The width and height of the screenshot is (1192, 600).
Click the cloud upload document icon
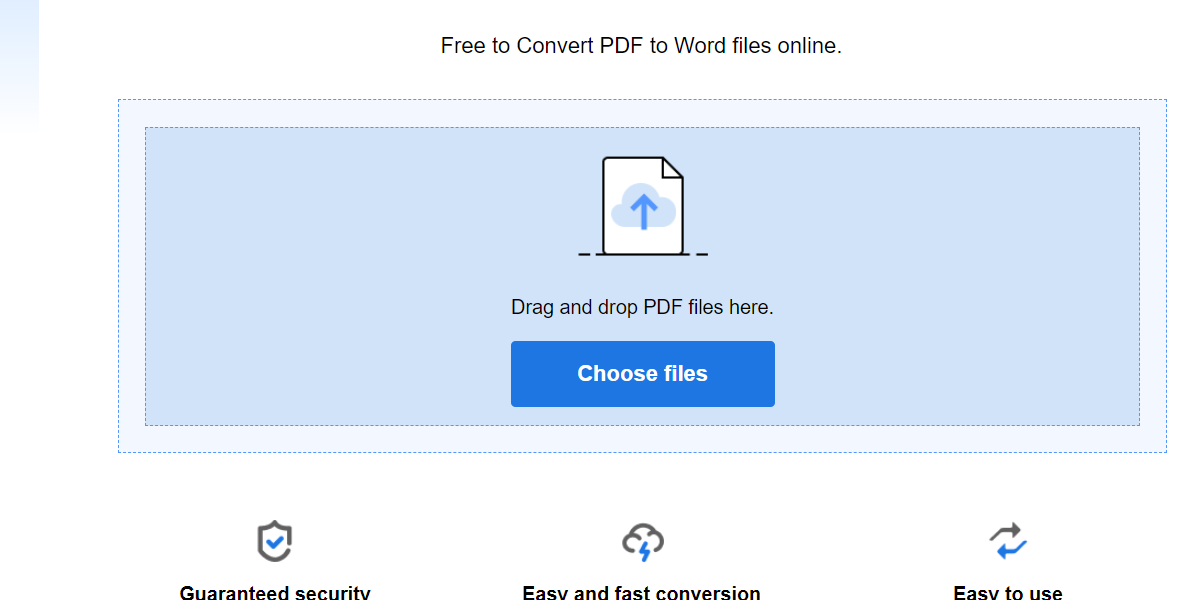click(x=643, y=206)
